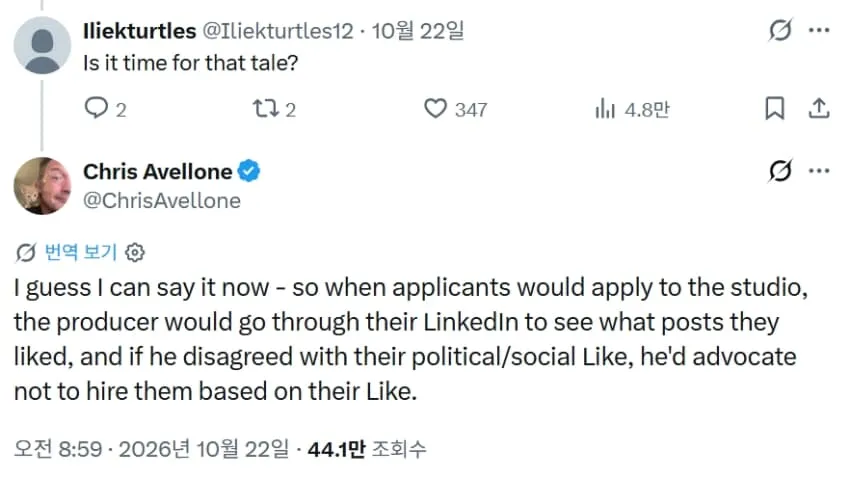Open translation settings gear icon
The width and height of the screenshot is (850, 477).
(x=135, y=252)
